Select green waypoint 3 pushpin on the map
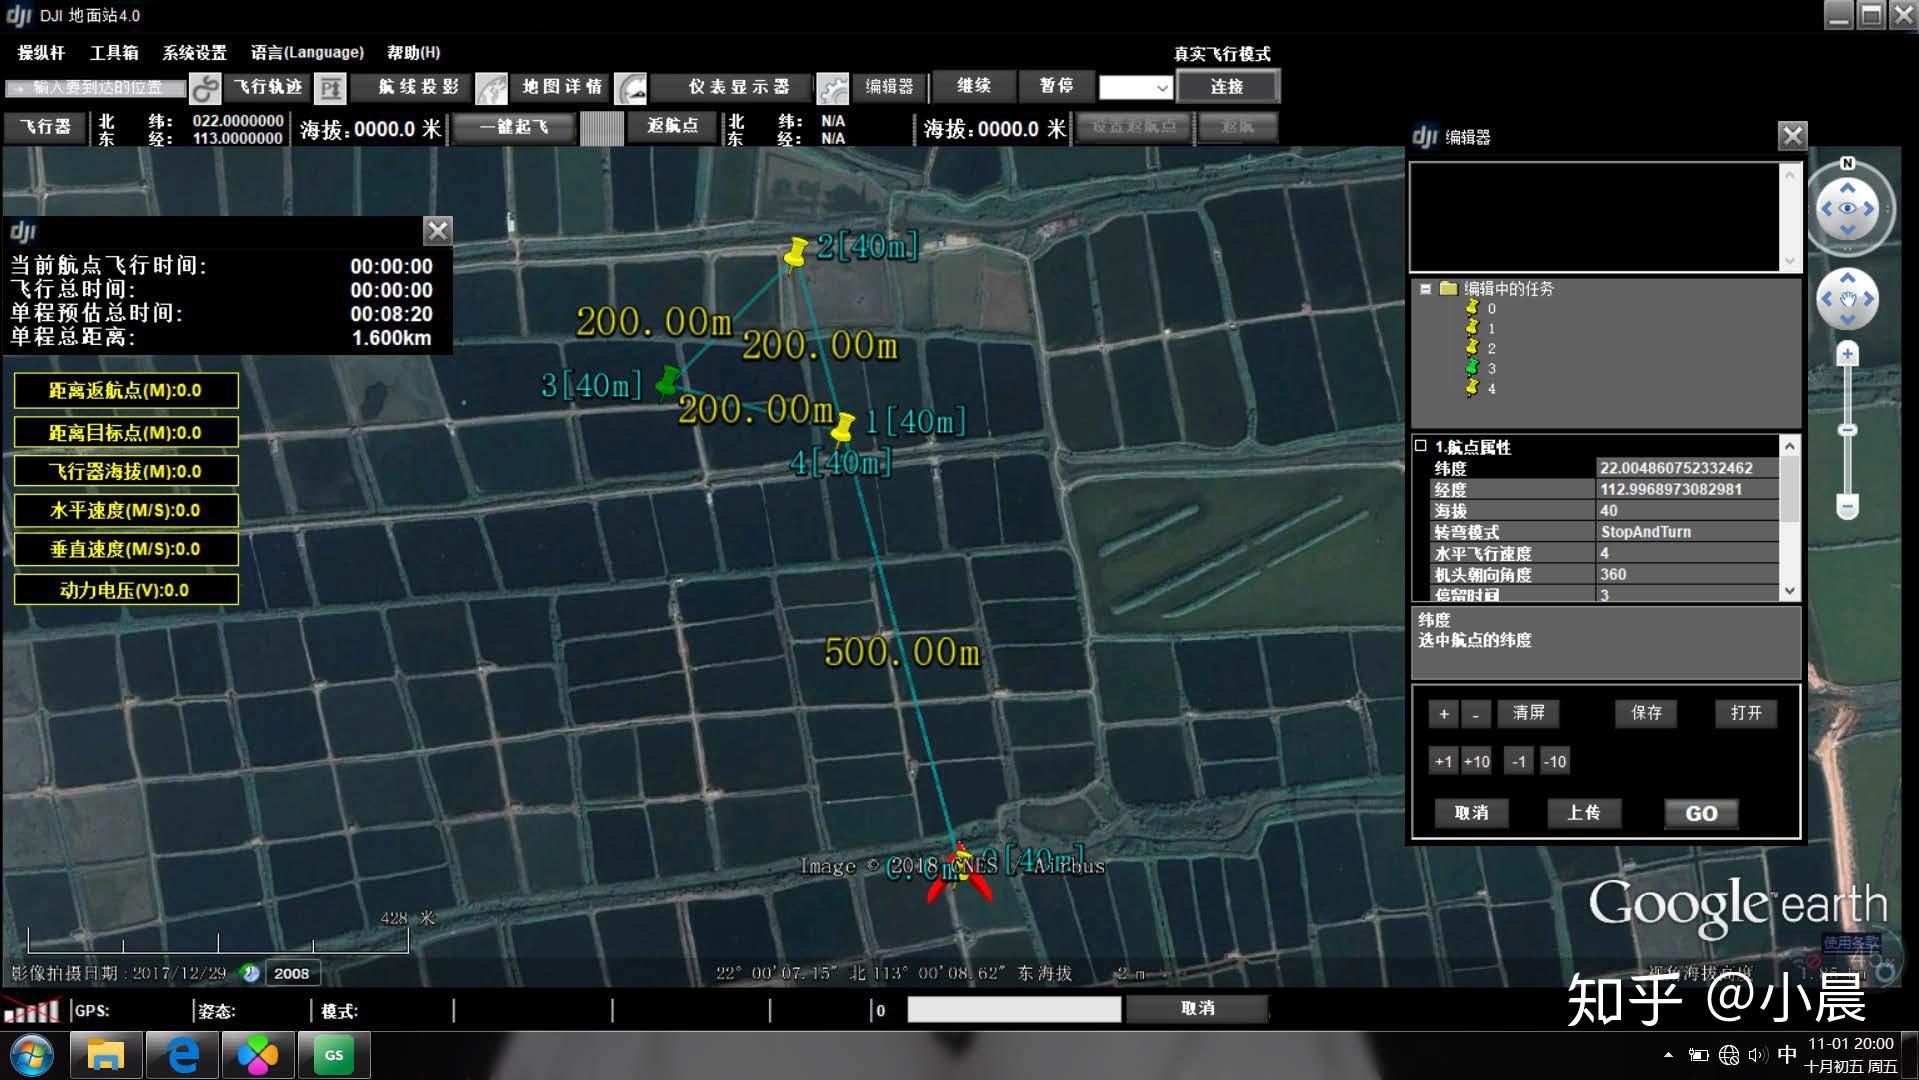This screenshot has height=1080, width=1919. coord(668,381)
